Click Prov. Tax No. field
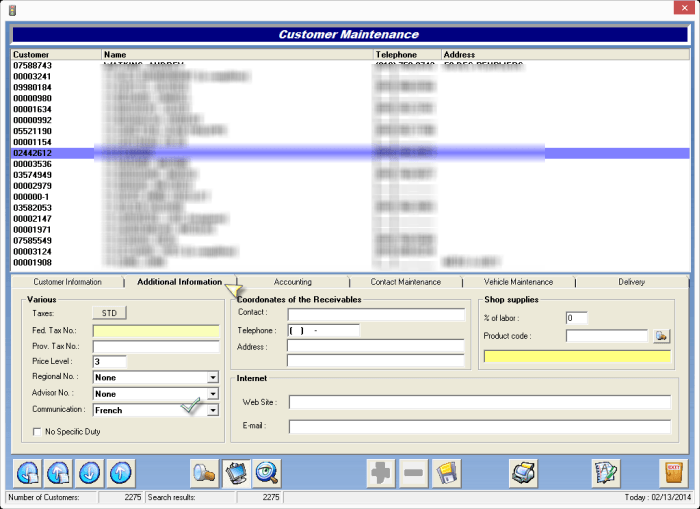This screenshot has height=509, width=700. 156,346
